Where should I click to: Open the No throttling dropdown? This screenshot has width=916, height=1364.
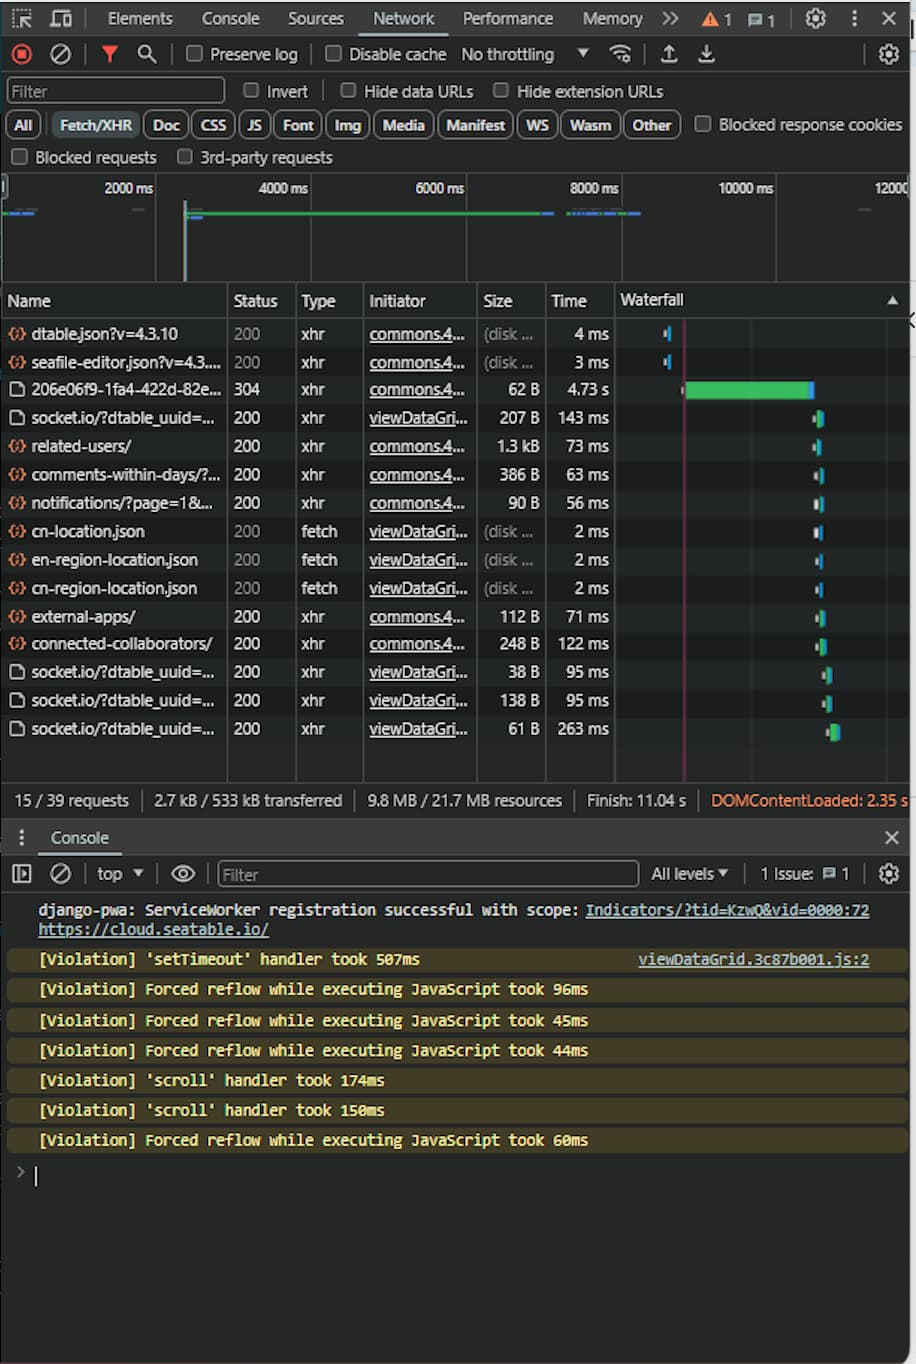click(524, 54)
